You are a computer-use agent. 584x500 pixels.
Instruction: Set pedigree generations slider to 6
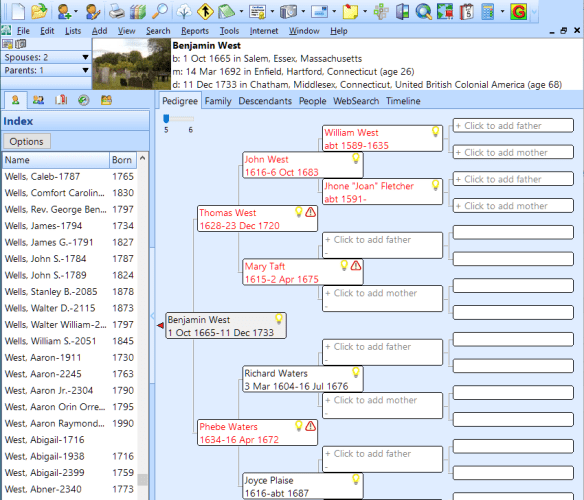(x=190, y=119)
